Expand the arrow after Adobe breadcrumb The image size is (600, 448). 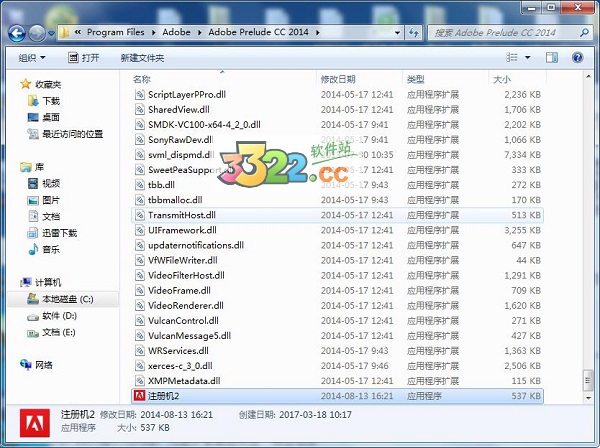click(199, 33)
